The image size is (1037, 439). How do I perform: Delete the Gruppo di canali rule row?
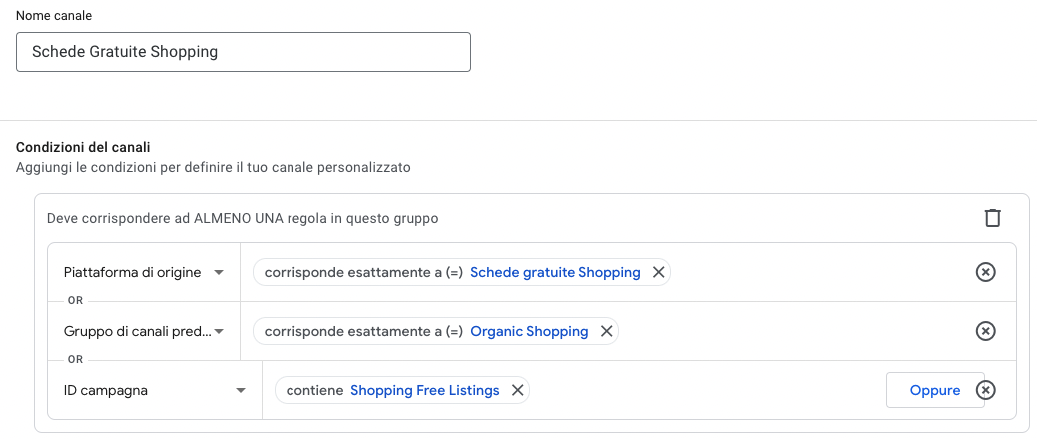pos(985,331)
